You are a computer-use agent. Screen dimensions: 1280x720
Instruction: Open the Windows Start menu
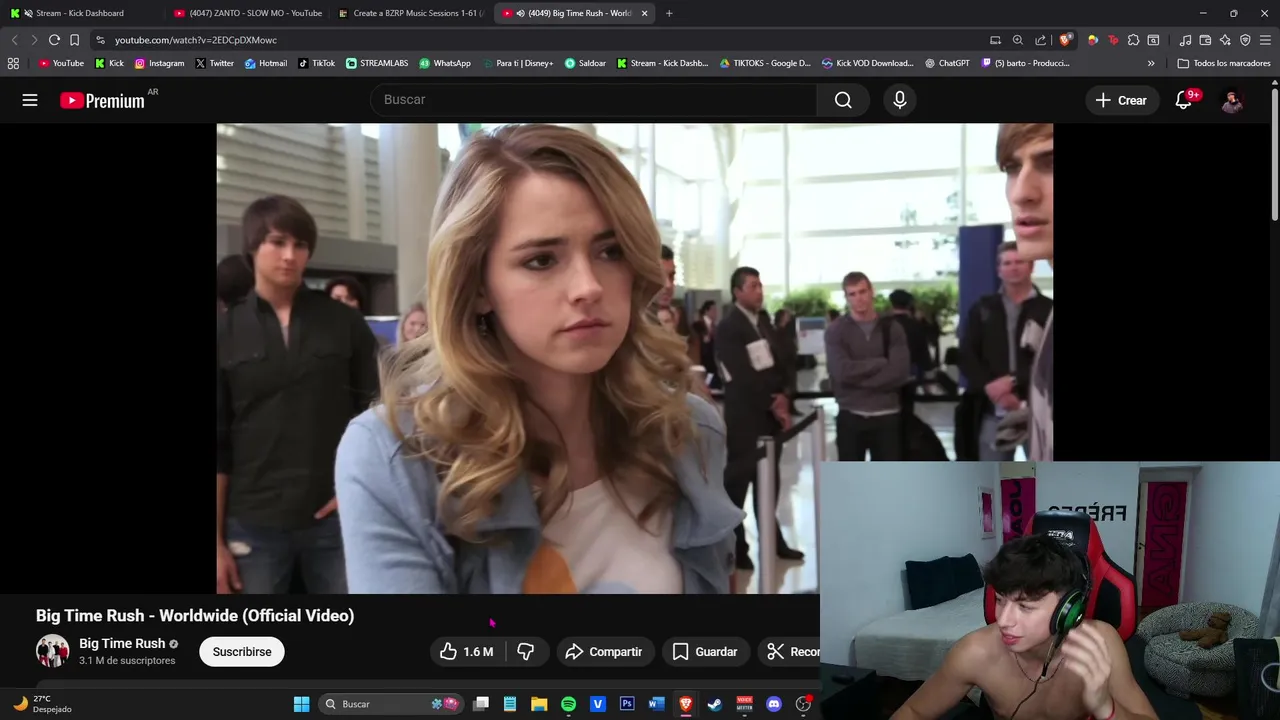(x=301, y=704)
